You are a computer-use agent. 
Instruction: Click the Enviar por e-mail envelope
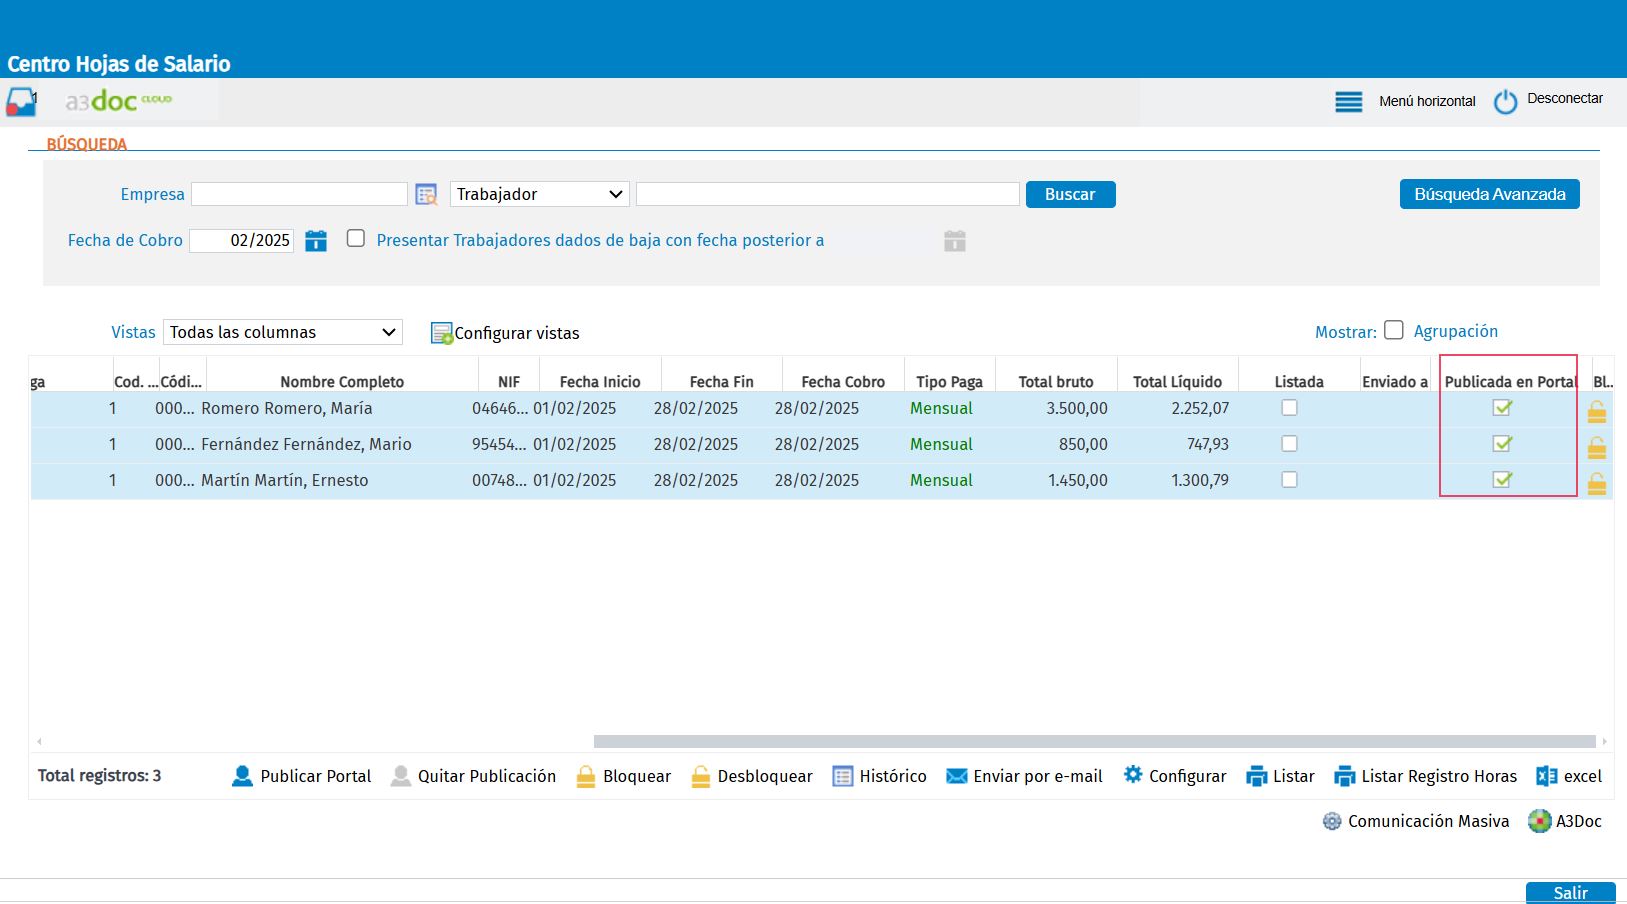(x=957, y=777)
